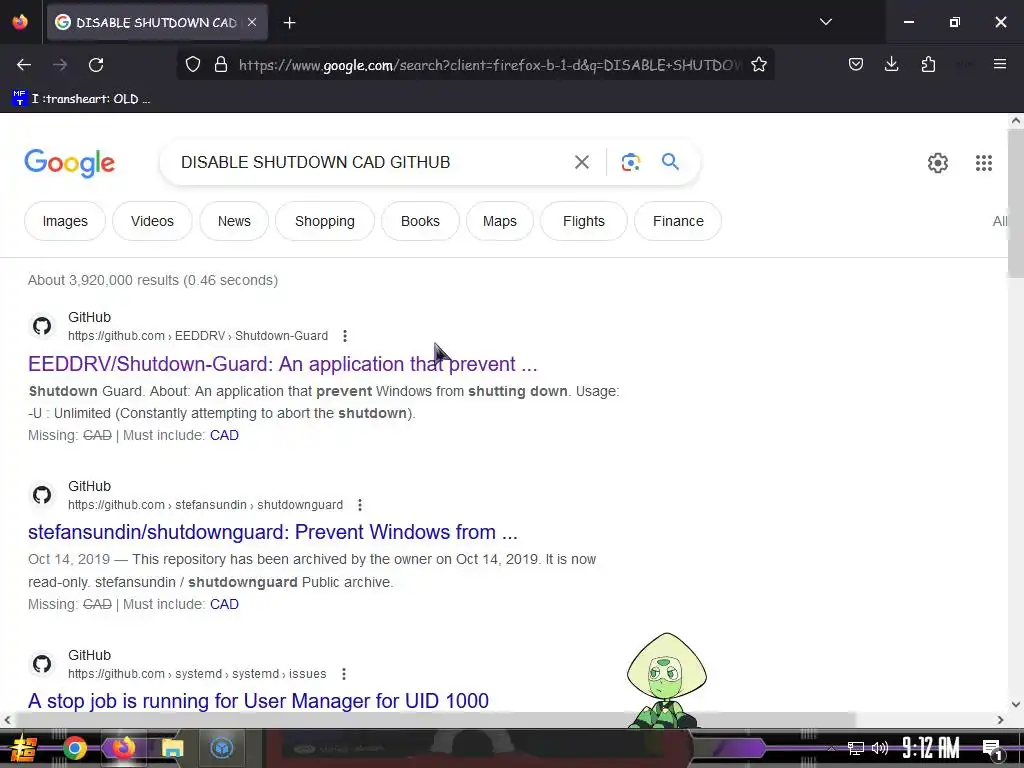Click the horizontal scrollbar thumb
This screenshot has height=768, width=1024.
(436, 720)
